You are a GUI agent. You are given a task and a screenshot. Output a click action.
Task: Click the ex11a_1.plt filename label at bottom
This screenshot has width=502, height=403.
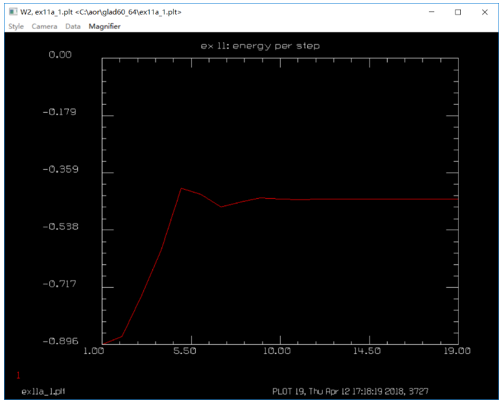point(43,391)
